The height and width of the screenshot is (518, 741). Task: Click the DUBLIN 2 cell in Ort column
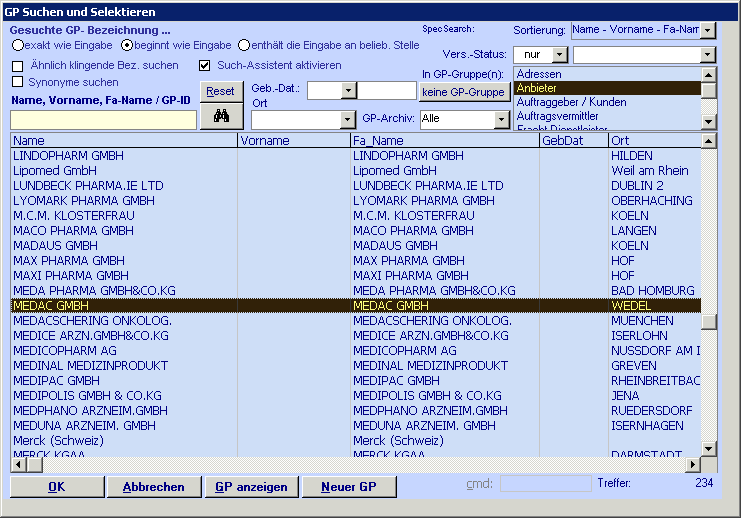[655, 186]
